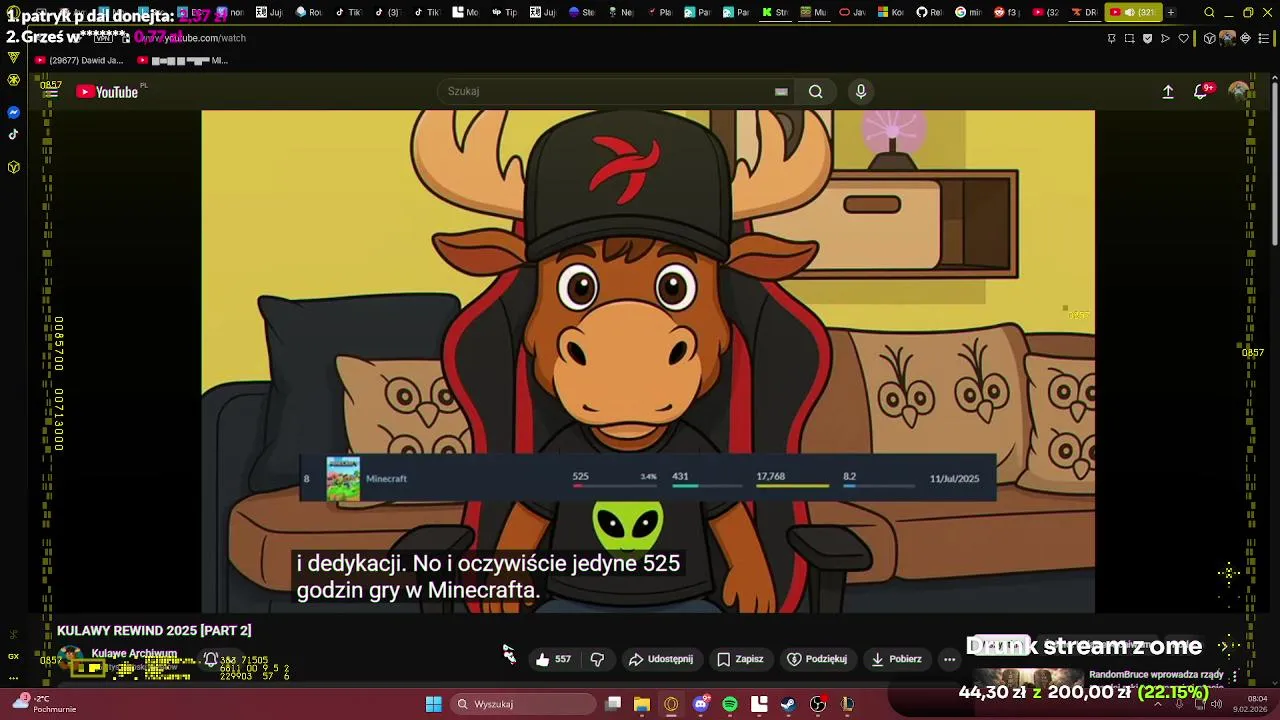1280x720 pixels.
Task: Open Messenger in the Opera GX sidebar
Action: point(14,112)
